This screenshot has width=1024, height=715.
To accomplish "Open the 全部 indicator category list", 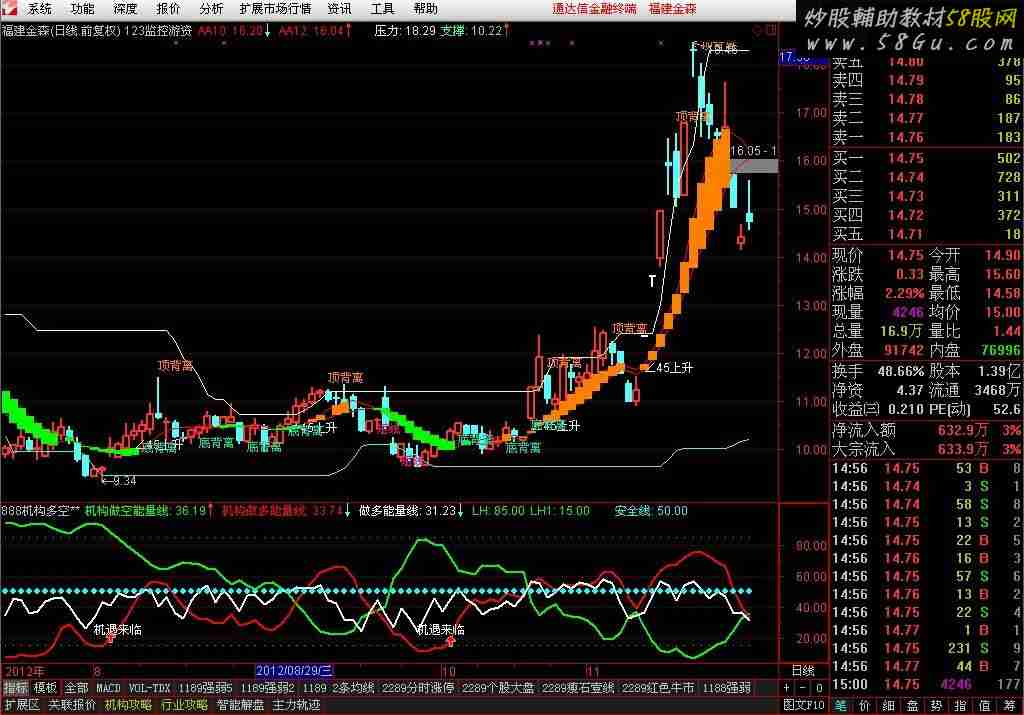I will coord(76,688).
